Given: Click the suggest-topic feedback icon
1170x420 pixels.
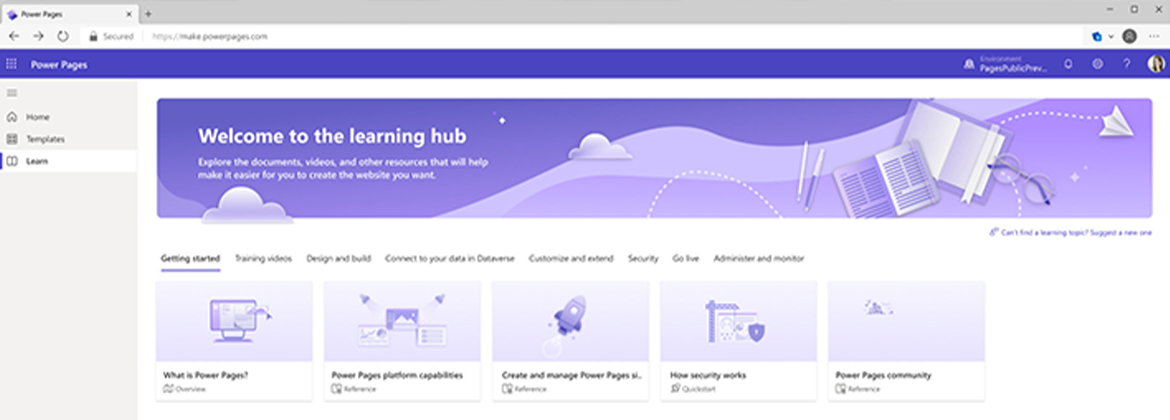Looking at the screenshot, I should pos(994,232).
